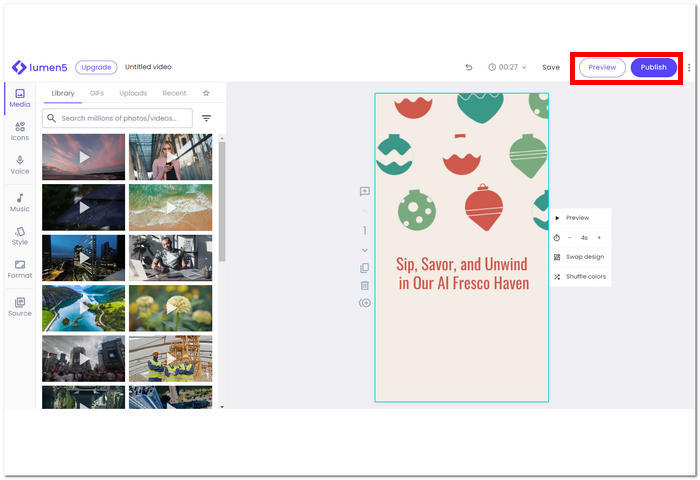This screenshot has height=480, width=700.
Task: Click the Upgrade button
Action: [x=96, y=67]
